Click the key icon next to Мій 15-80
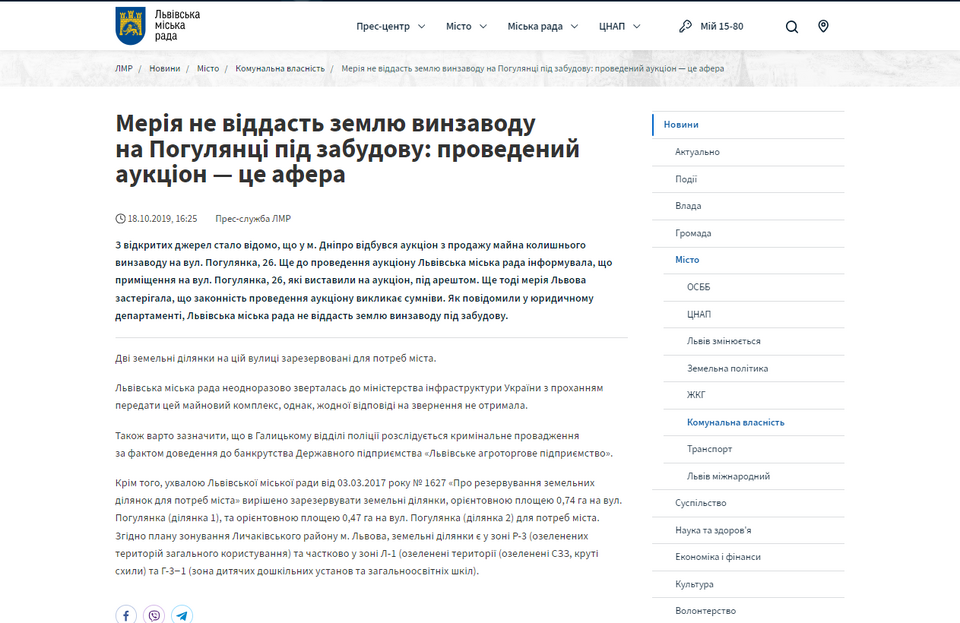 coord(685,26)
